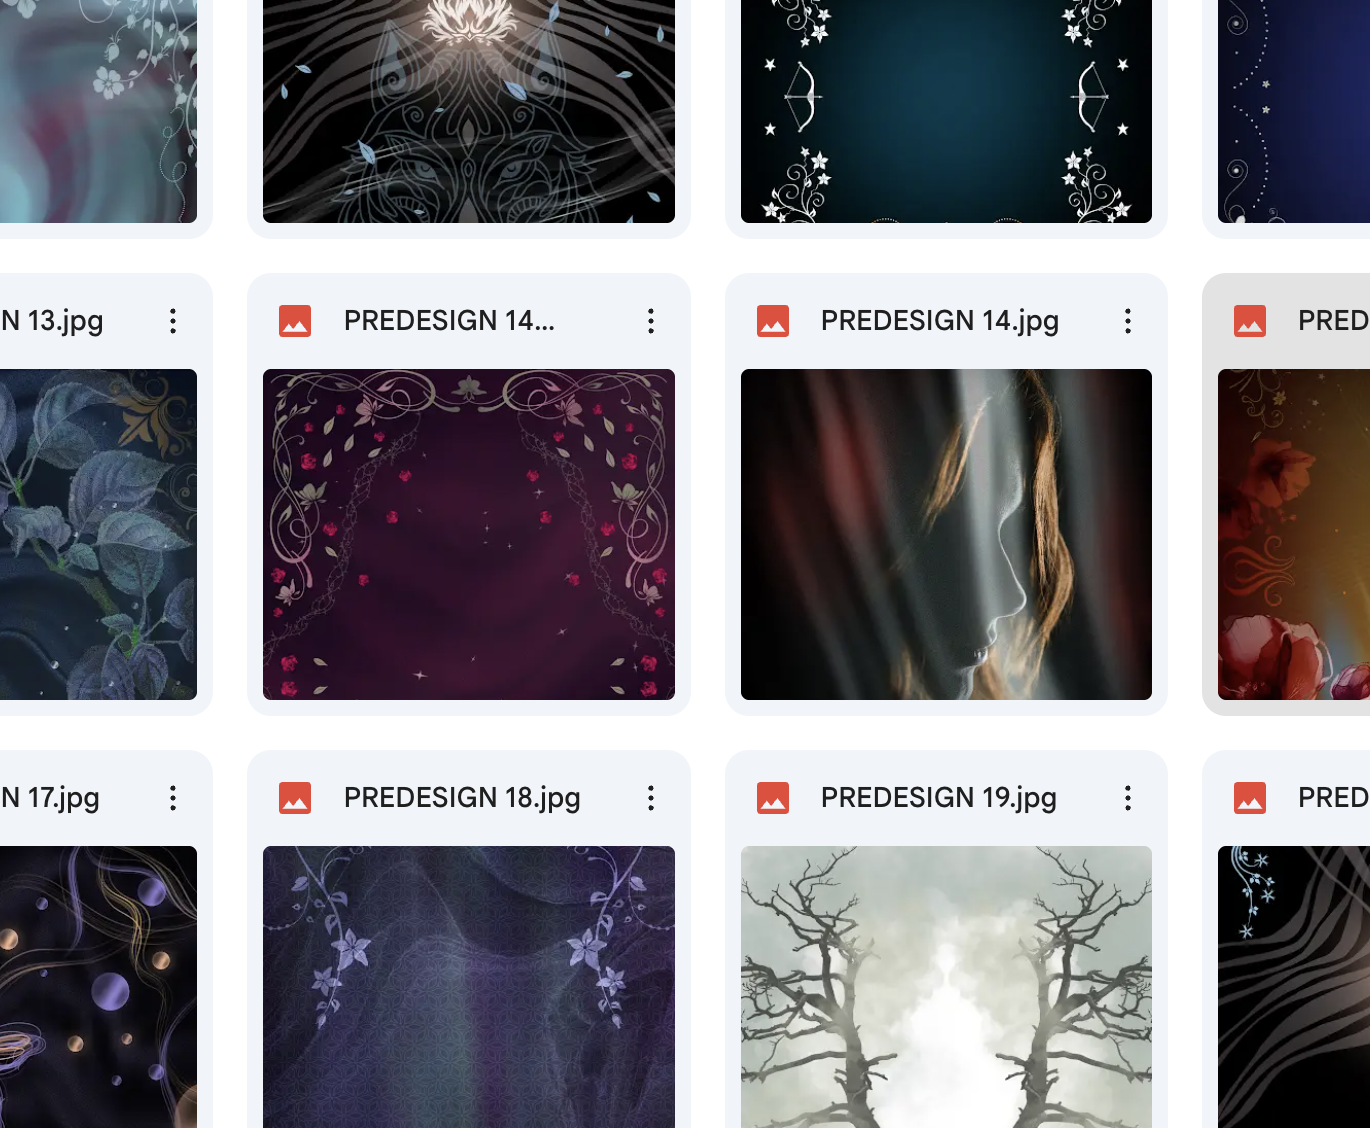Click image file icon beside PREDESIGN 14.jpg

(x=773, y=321)
